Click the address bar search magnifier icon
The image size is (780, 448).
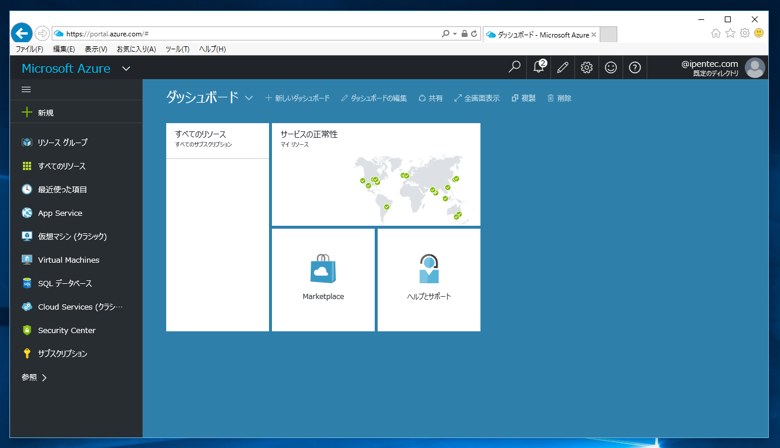click(x=445, y=33)
